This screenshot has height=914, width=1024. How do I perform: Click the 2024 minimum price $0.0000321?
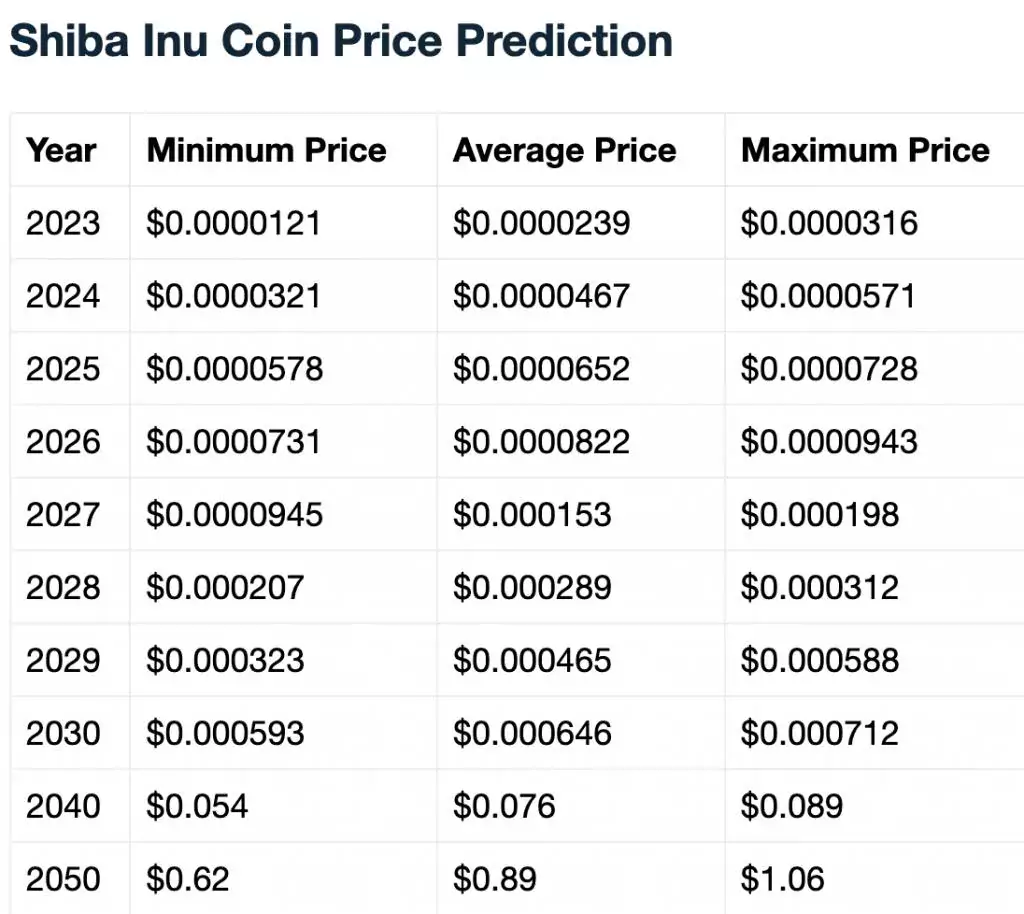coord(234,296)
